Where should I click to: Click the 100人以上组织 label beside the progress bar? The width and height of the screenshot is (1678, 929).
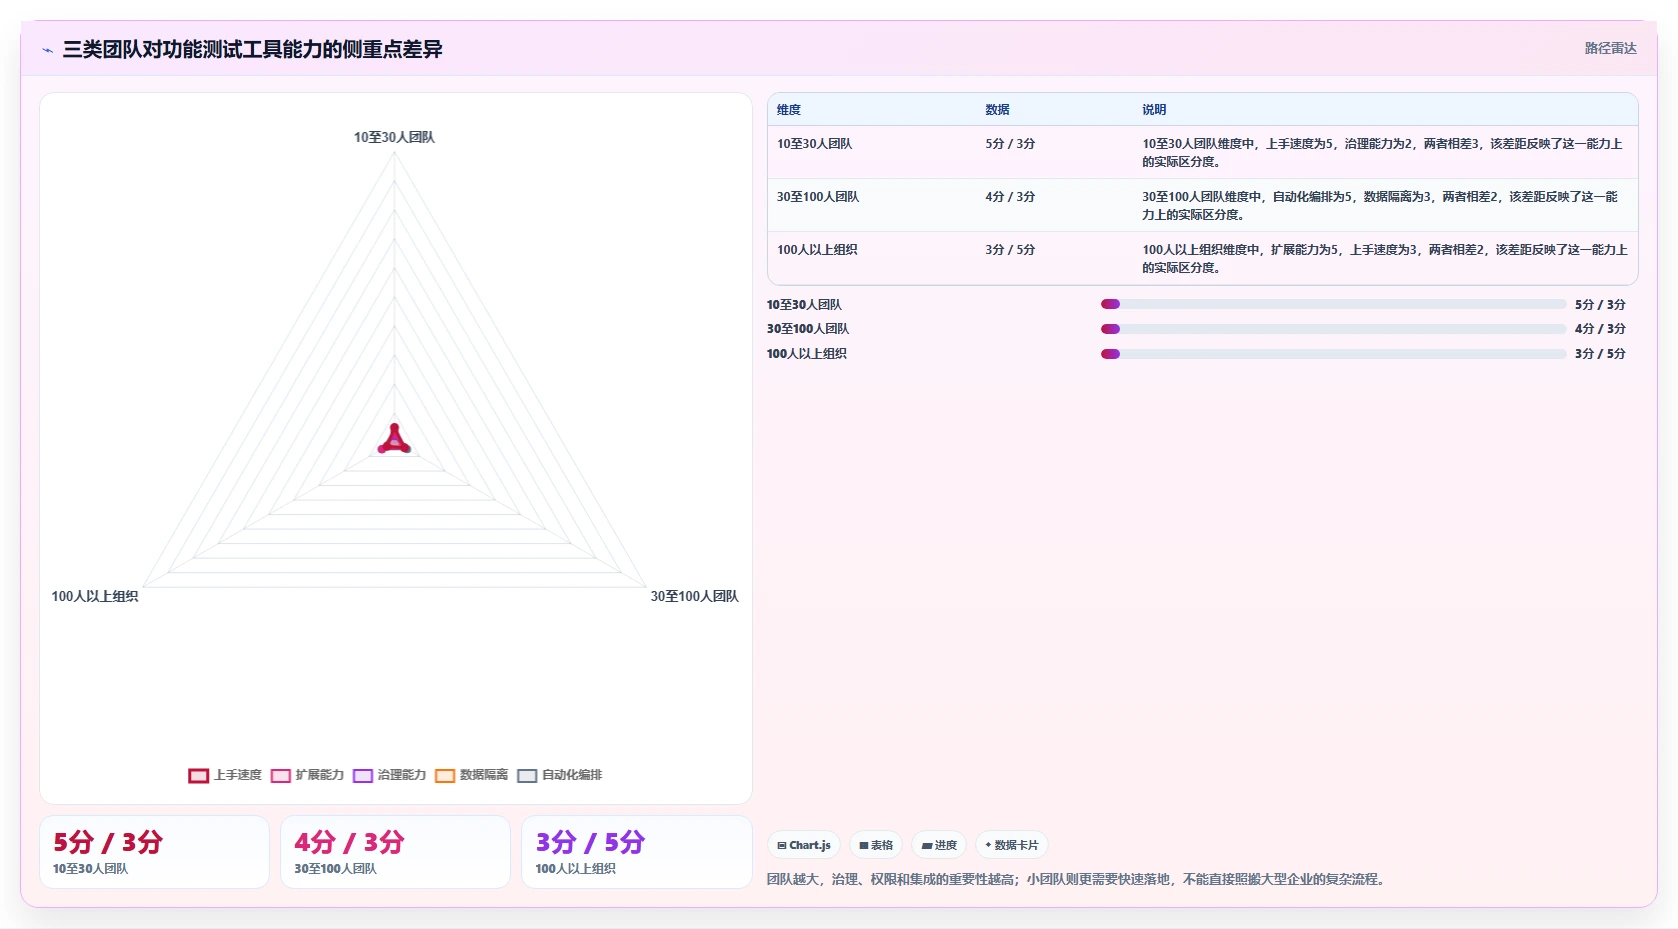[x=807, y=354]
